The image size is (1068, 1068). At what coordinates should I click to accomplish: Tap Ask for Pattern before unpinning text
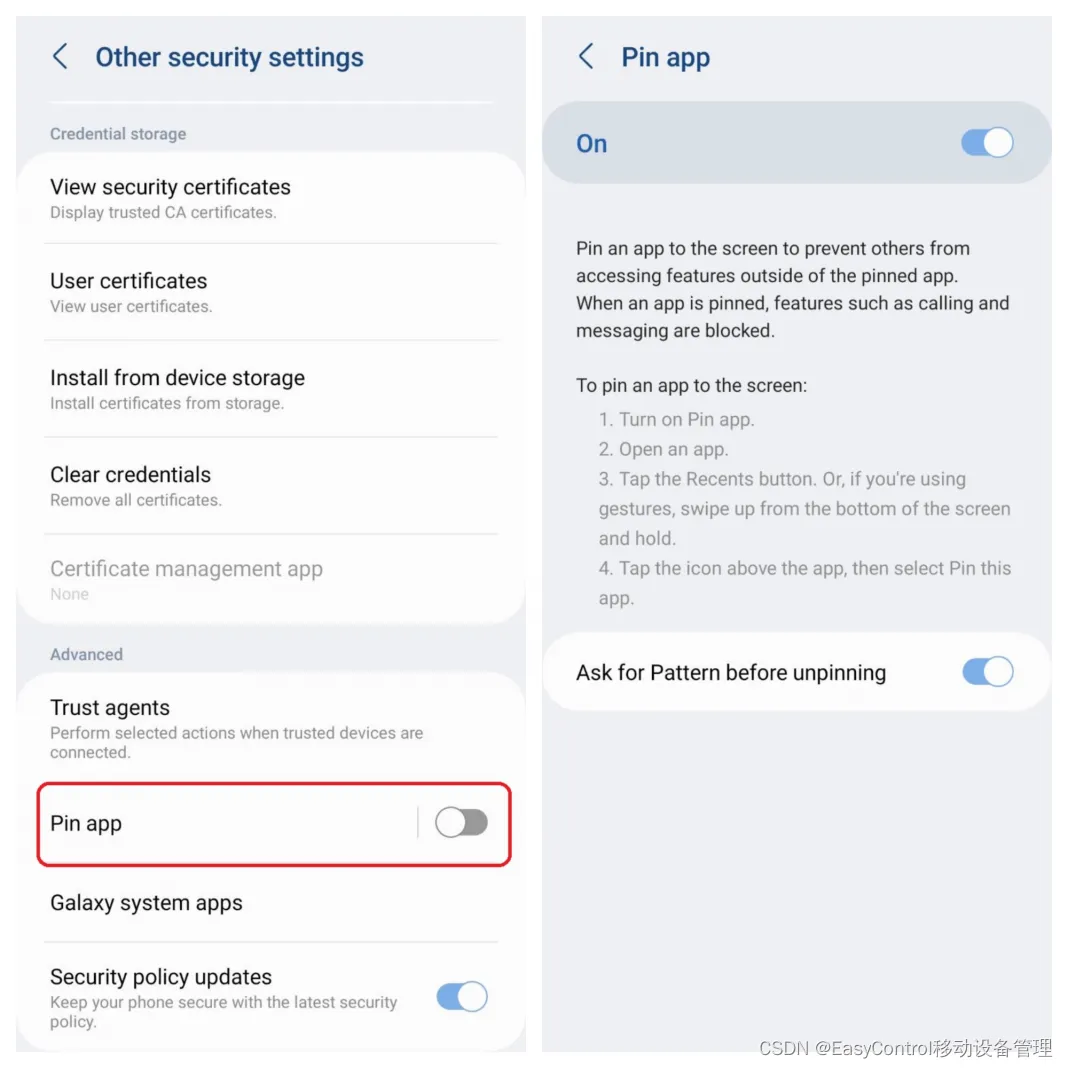(731, 673)
